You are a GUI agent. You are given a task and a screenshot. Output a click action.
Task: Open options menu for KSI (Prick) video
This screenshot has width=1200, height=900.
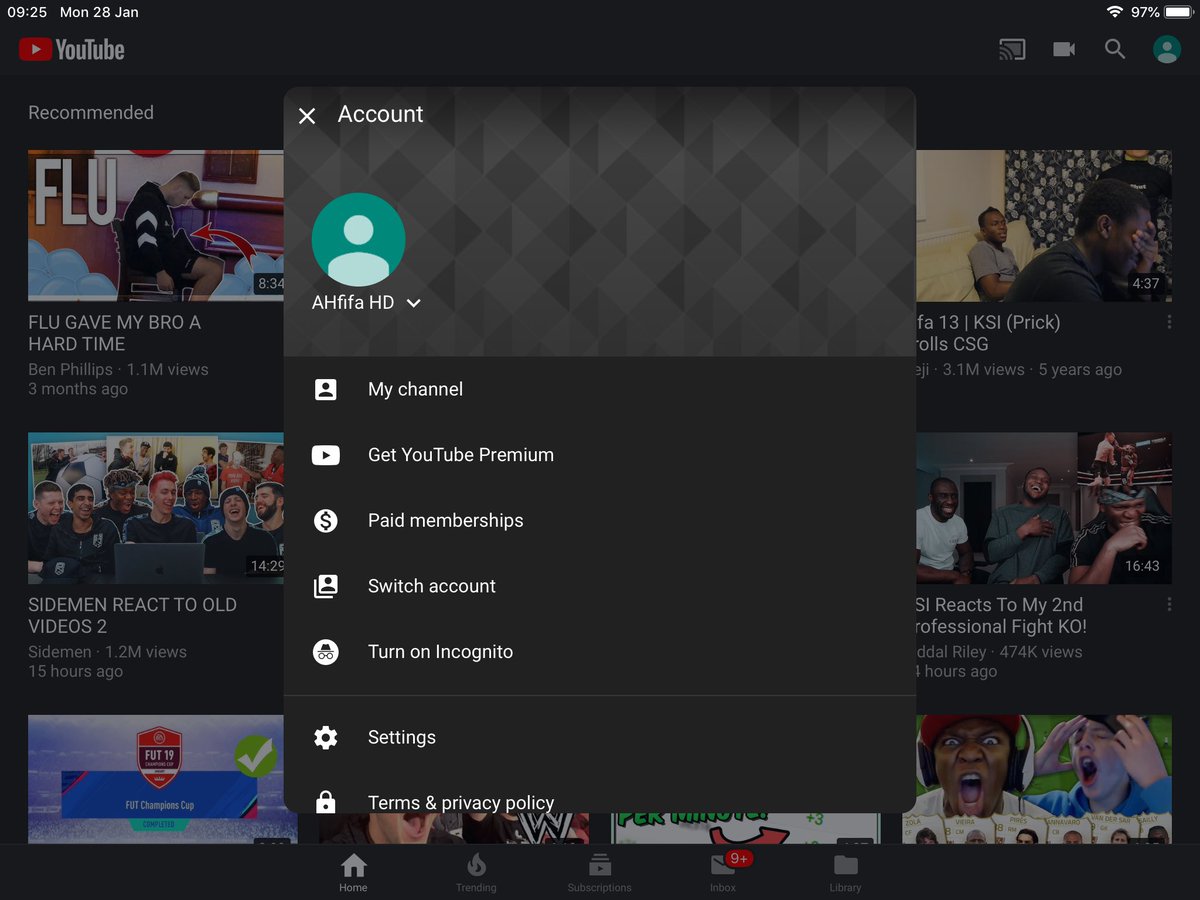pos(1169,323)
